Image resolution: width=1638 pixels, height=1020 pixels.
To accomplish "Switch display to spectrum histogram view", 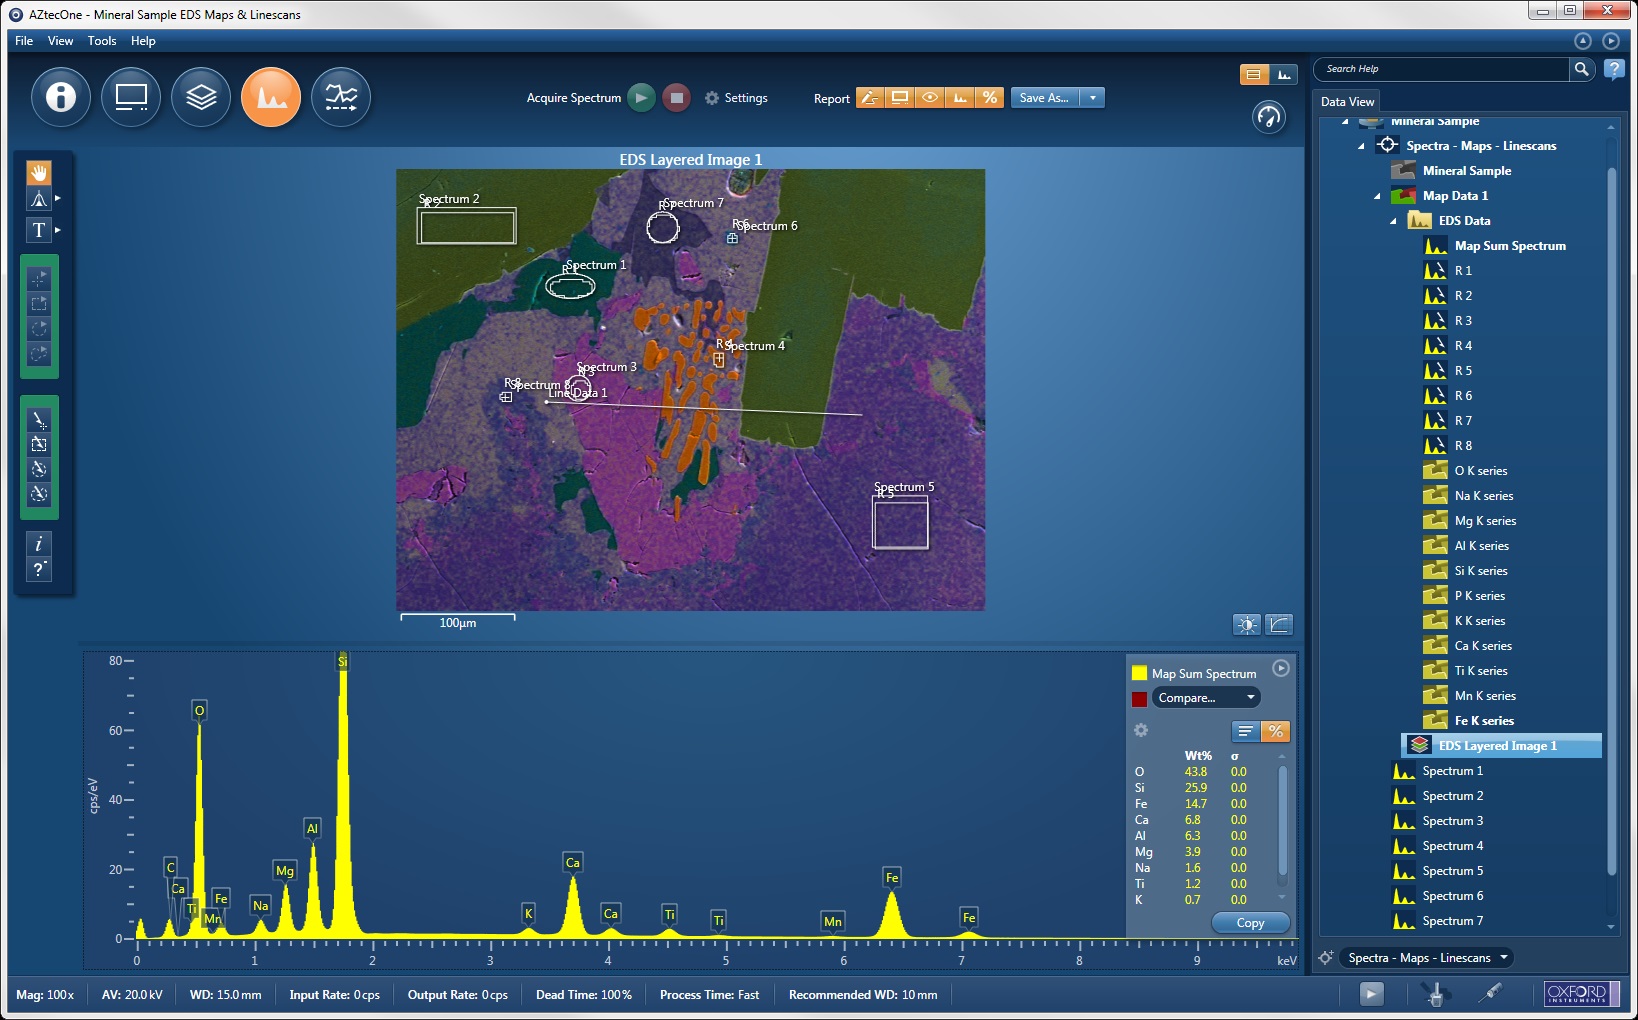I will pyautogui.click(x=1285, y=74).
